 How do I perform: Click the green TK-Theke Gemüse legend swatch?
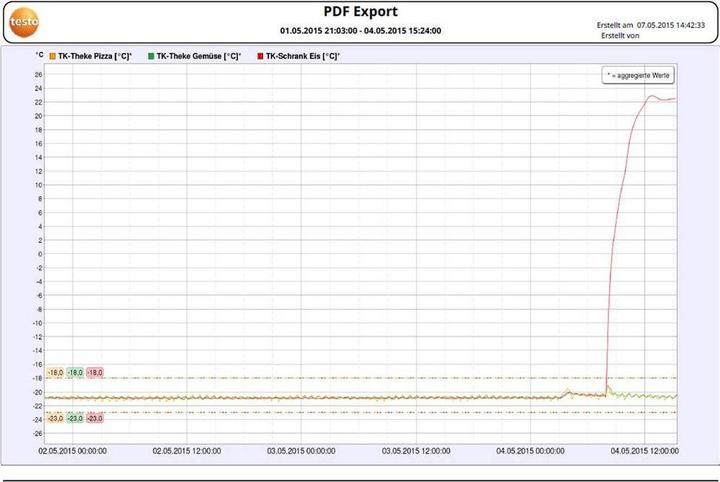click(151, 57)
